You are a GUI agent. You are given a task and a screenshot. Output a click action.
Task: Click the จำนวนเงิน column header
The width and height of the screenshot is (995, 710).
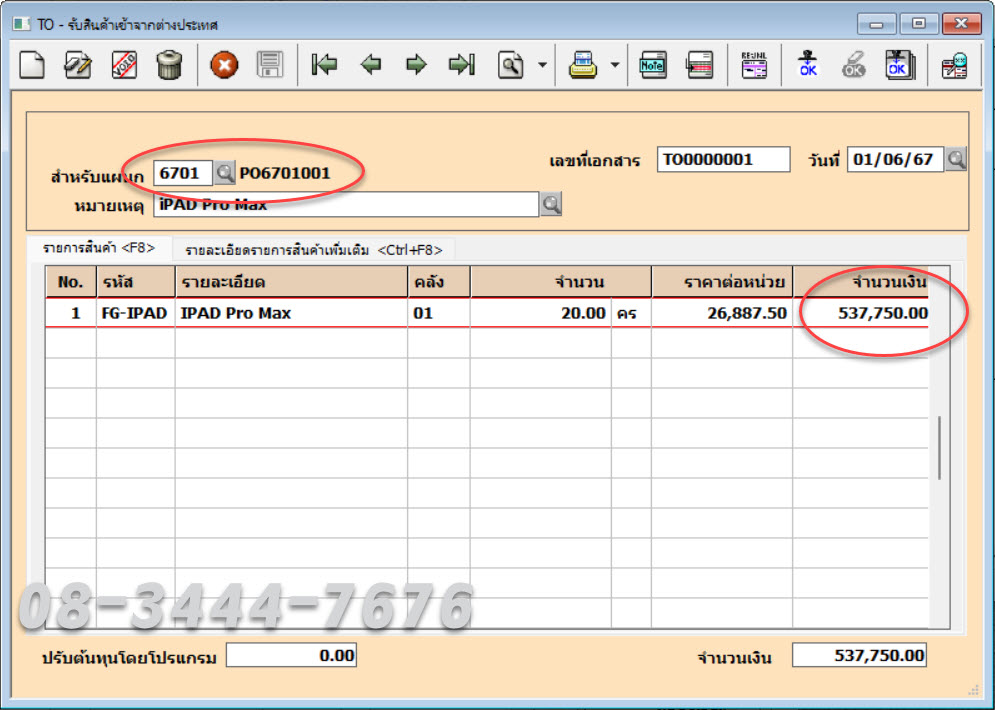coord(860,282)
